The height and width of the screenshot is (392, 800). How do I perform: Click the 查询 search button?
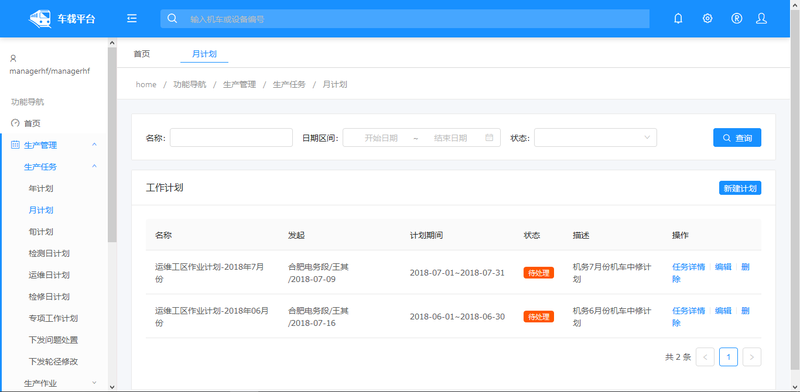click(x=737, y=137)
